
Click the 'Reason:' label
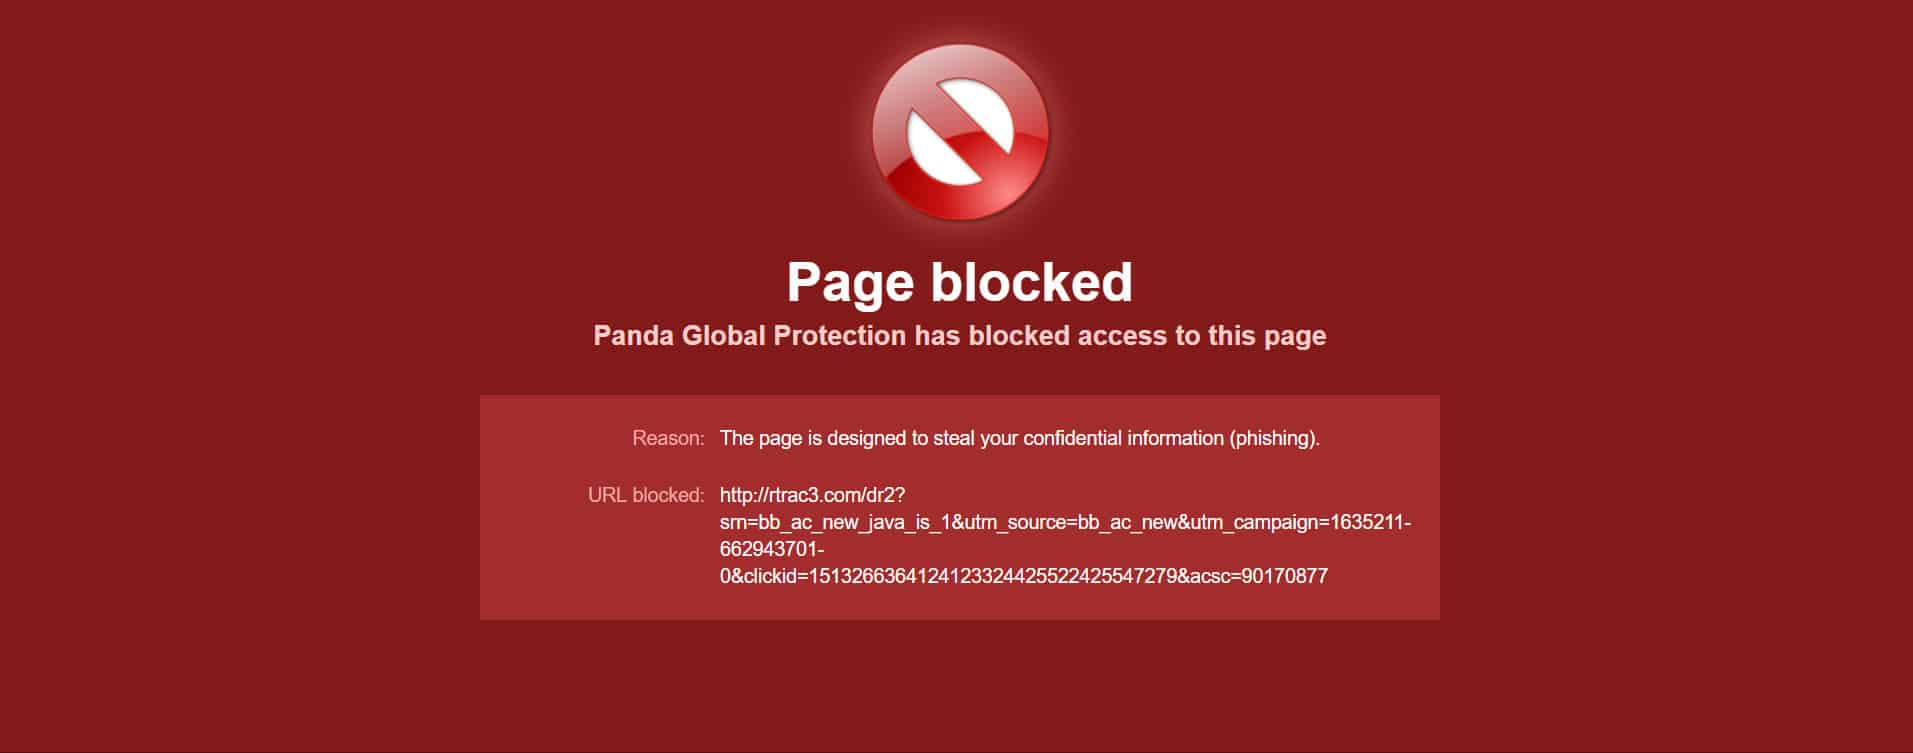pyautogui.click(x=668, y=438)
